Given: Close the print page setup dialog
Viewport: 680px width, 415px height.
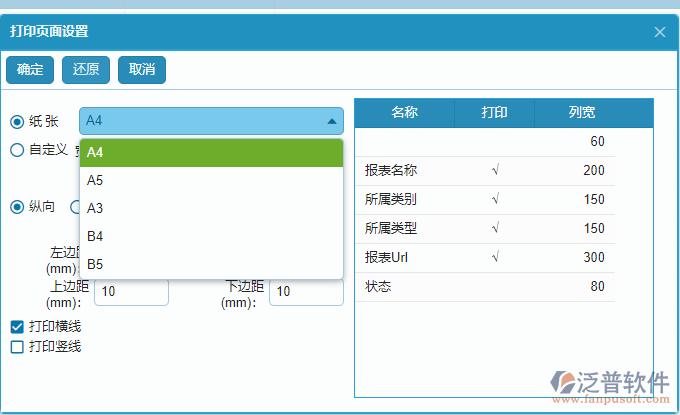Looking at the screenshot, I should [x=659, y=32].
